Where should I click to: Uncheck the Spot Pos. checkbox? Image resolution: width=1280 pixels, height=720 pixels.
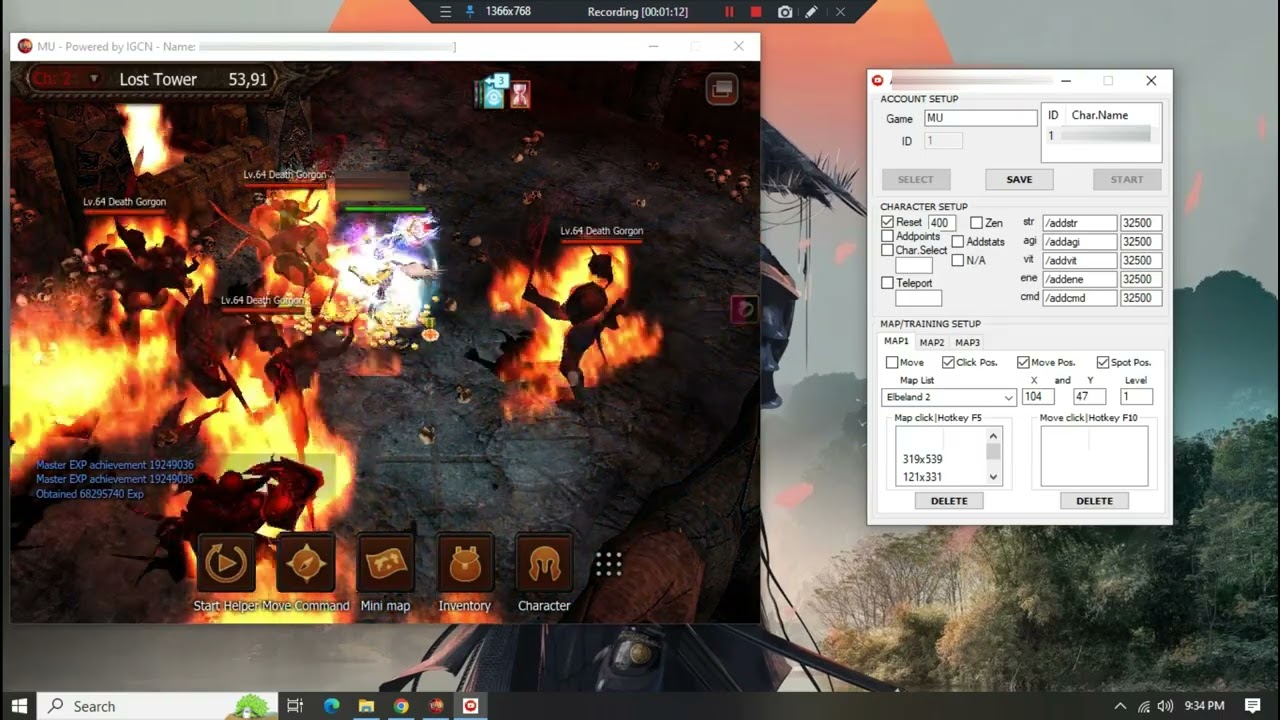coord(1102,362)
